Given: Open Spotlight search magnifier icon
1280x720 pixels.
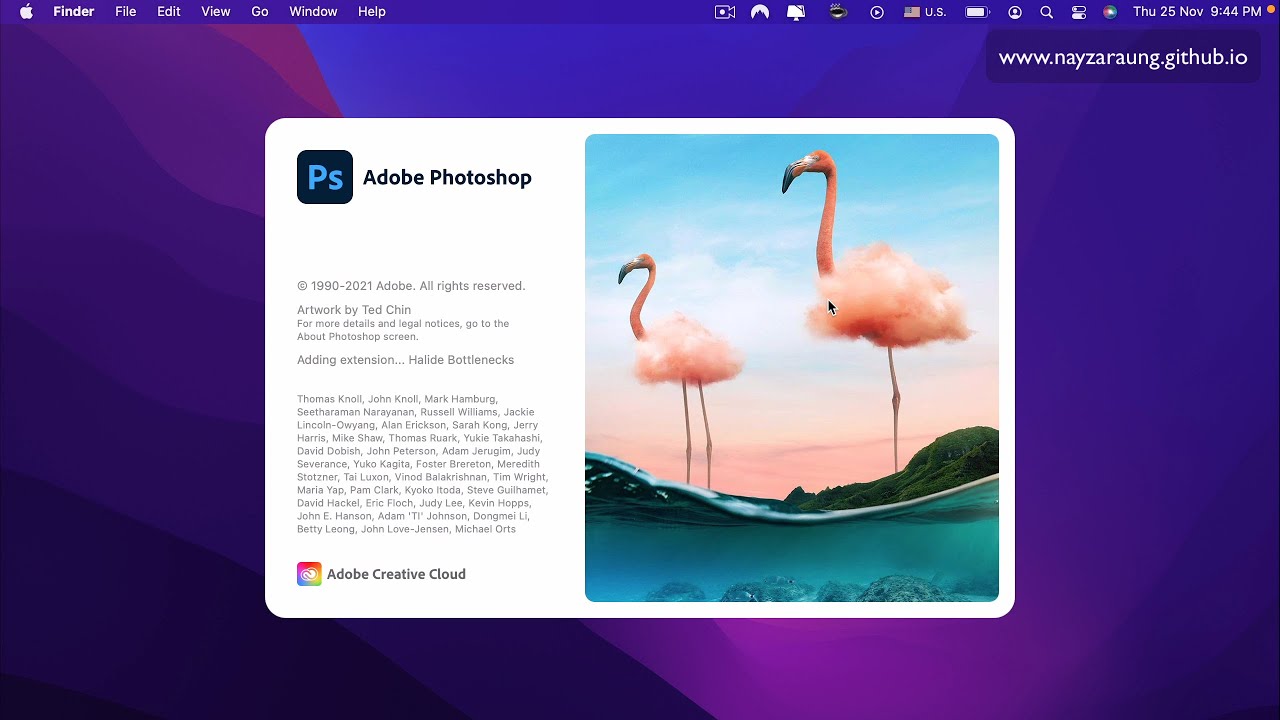Looking at the screenshot, I should (x=1047, y=12).
